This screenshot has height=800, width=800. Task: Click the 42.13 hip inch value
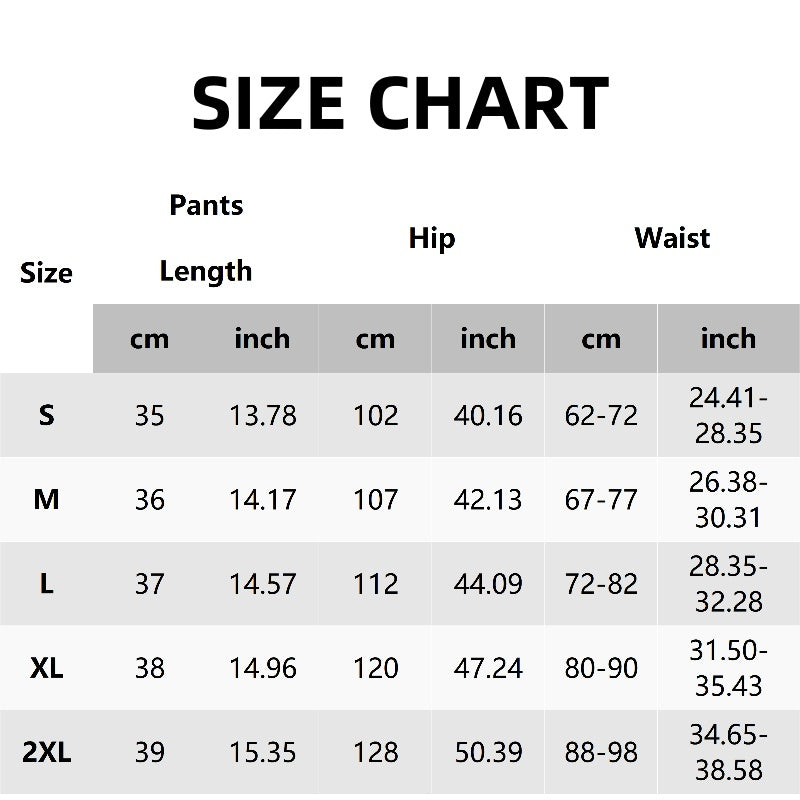(x=488, y=499)
